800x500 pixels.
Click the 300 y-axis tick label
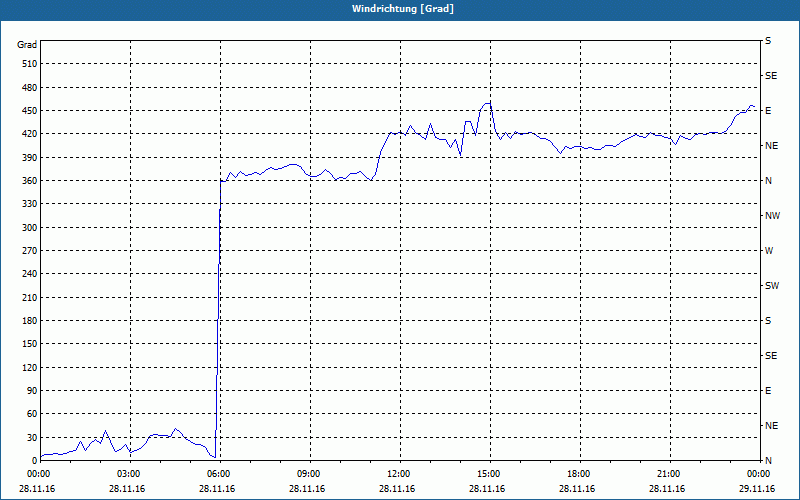[30, 228]
